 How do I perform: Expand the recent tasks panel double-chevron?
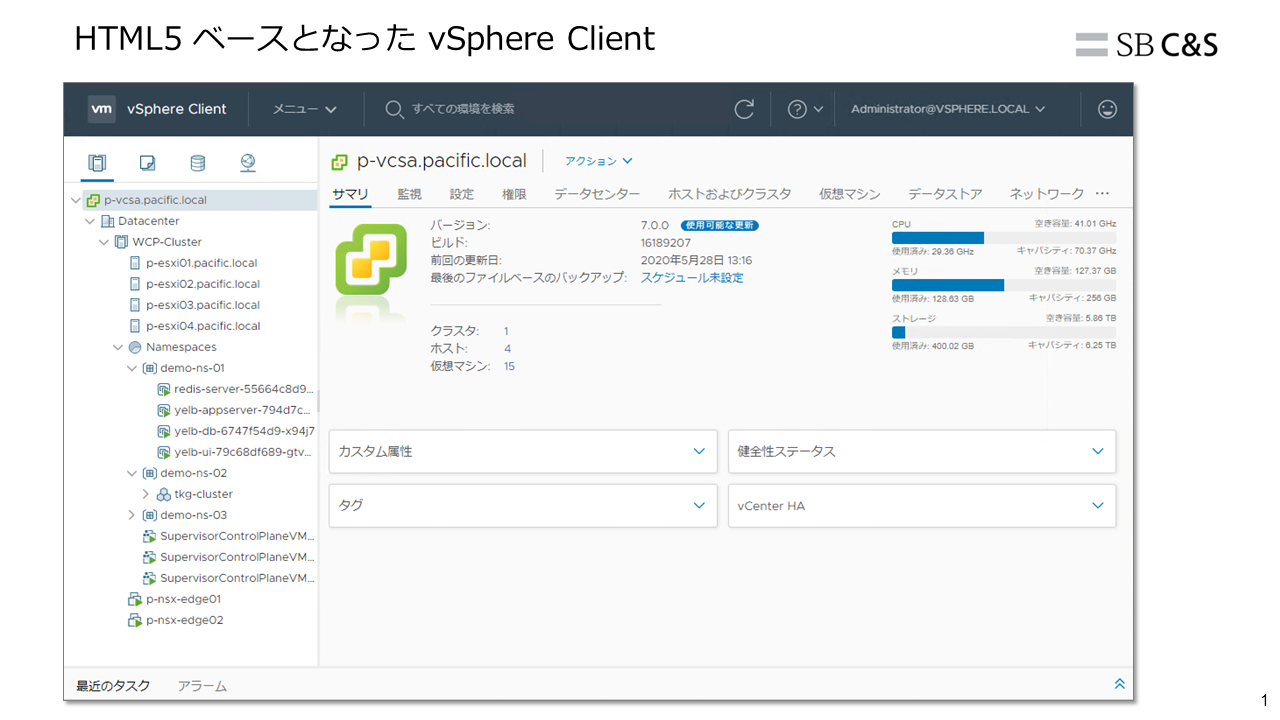pyautogui.click(x=1119, y=684)
